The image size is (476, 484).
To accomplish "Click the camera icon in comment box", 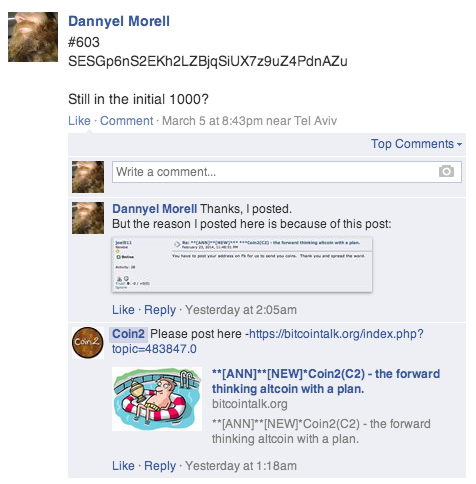I will pos(446,171).
